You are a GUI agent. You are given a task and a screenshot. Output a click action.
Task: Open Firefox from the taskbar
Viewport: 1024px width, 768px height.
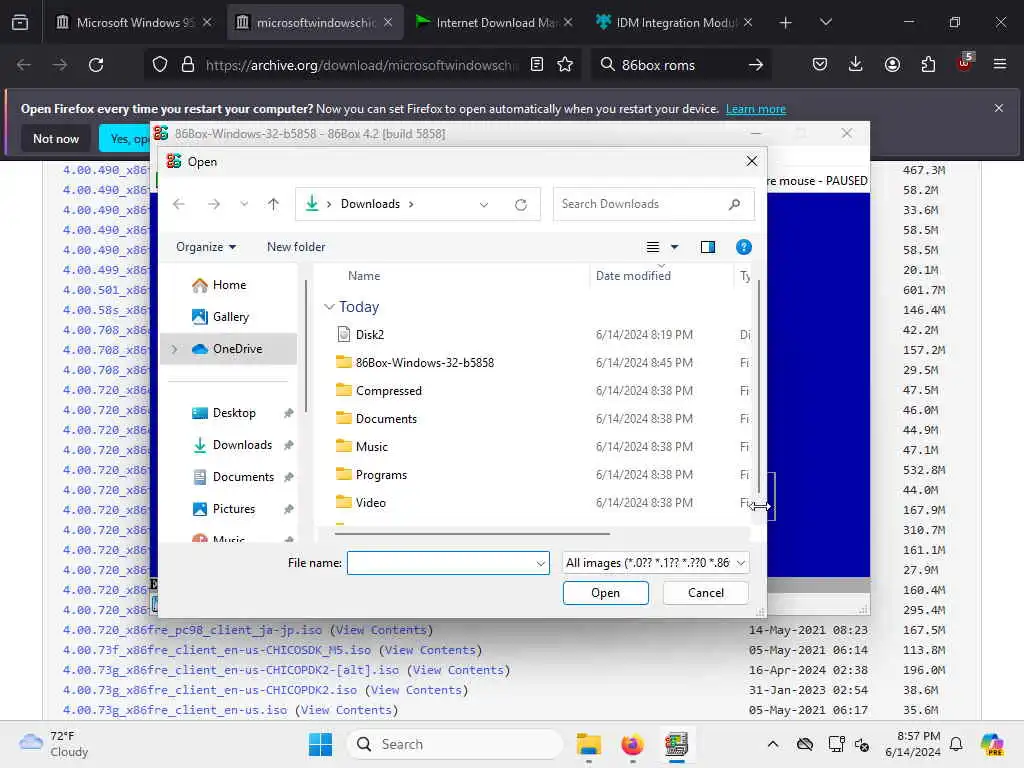click(632, 744)
